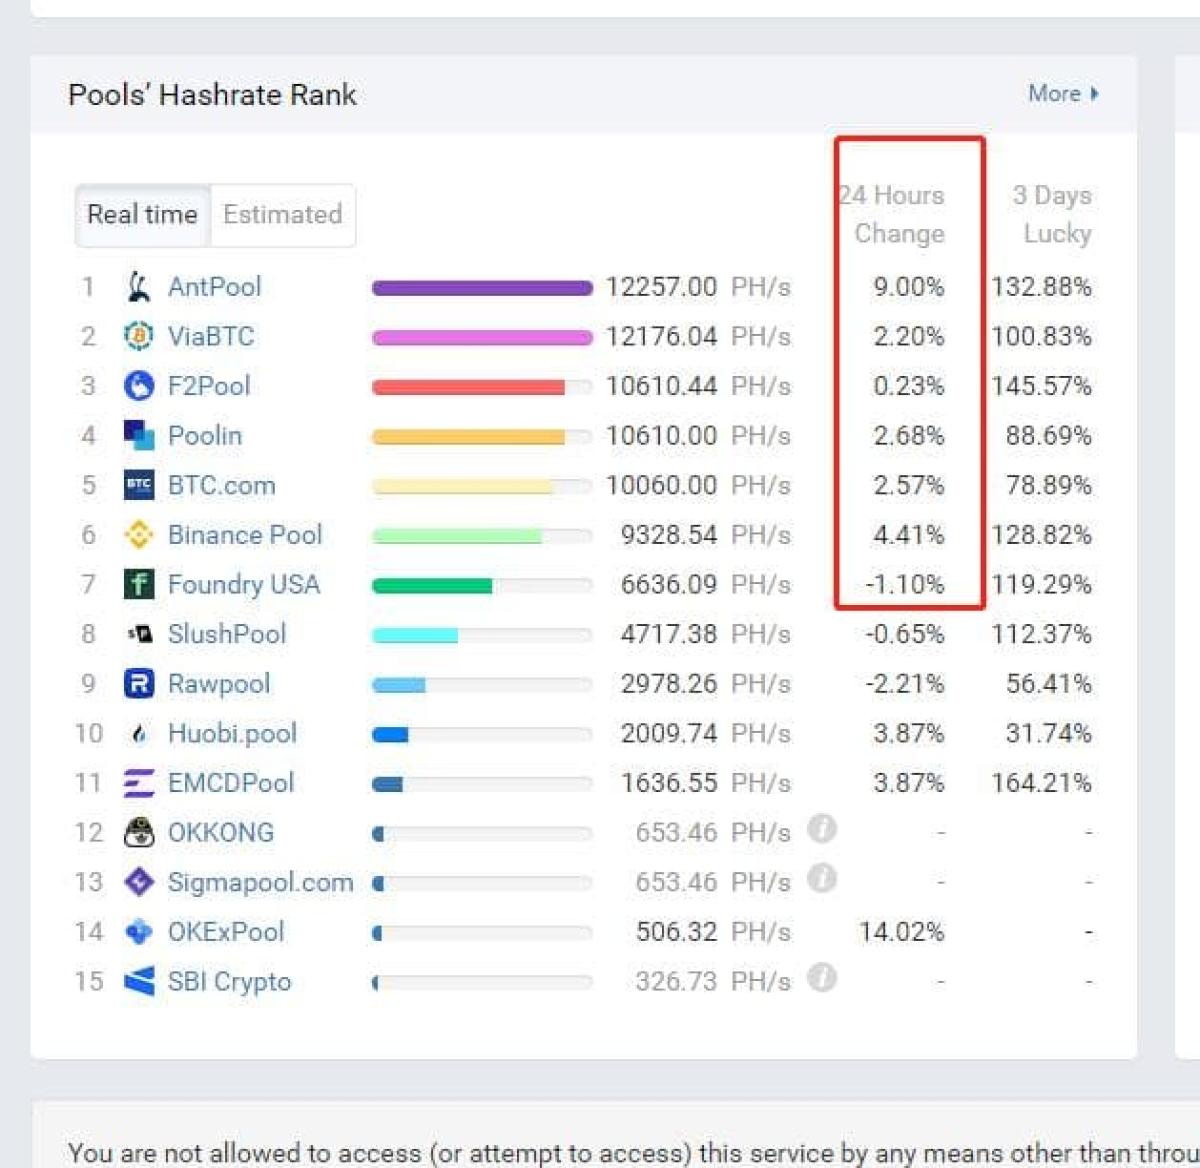Switch to the Estimated tab
The image size is (1200, 1168).
point(282,215)
